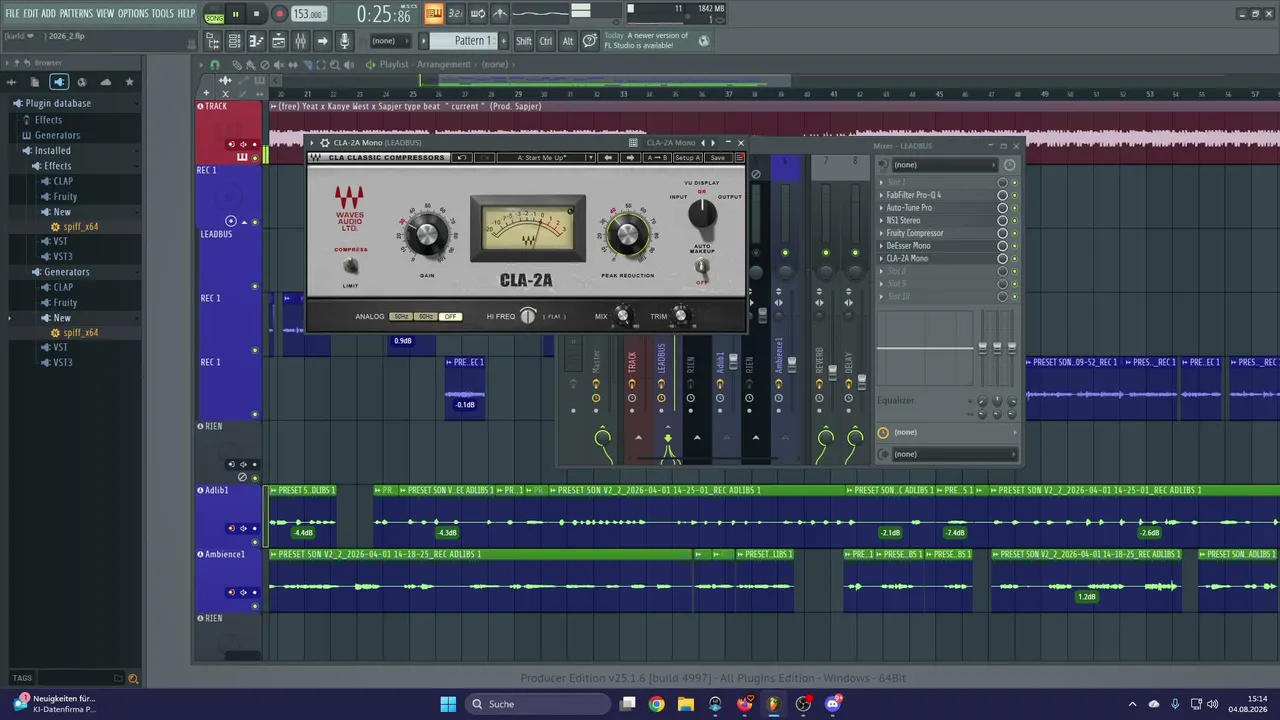Open File Explorer from the taskbar
Viewport: 1280px width, 720px height.
(686, 704)
